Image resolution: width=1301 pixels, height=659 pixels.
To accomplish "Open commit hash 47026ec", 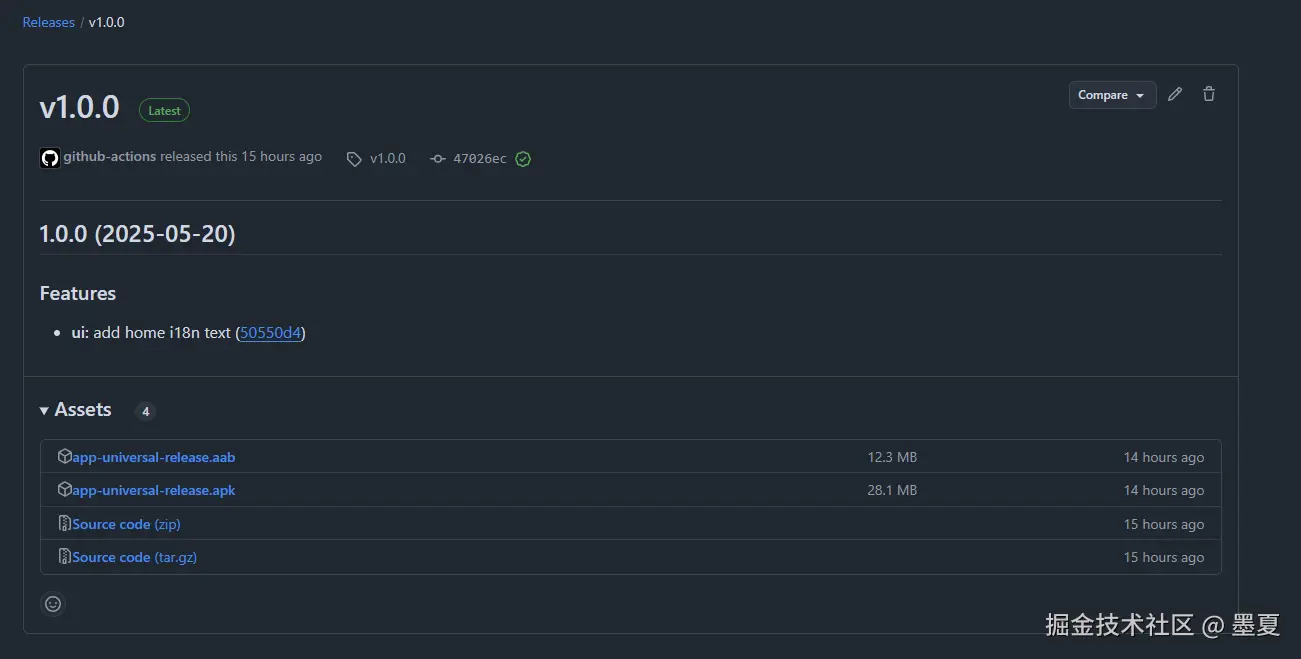I will coord(480,159).
